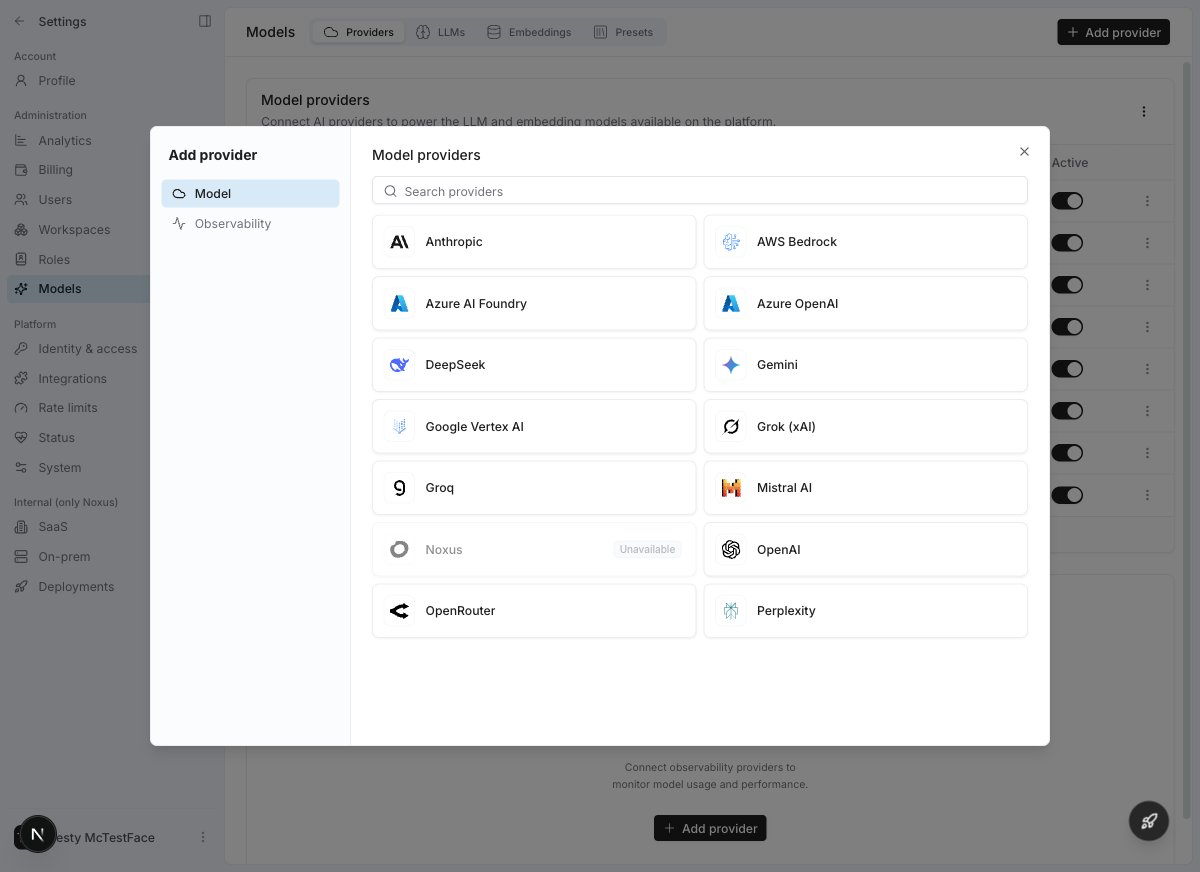Open third provider row actions menu
The image size is (1200, 872).
point(1147,285)
